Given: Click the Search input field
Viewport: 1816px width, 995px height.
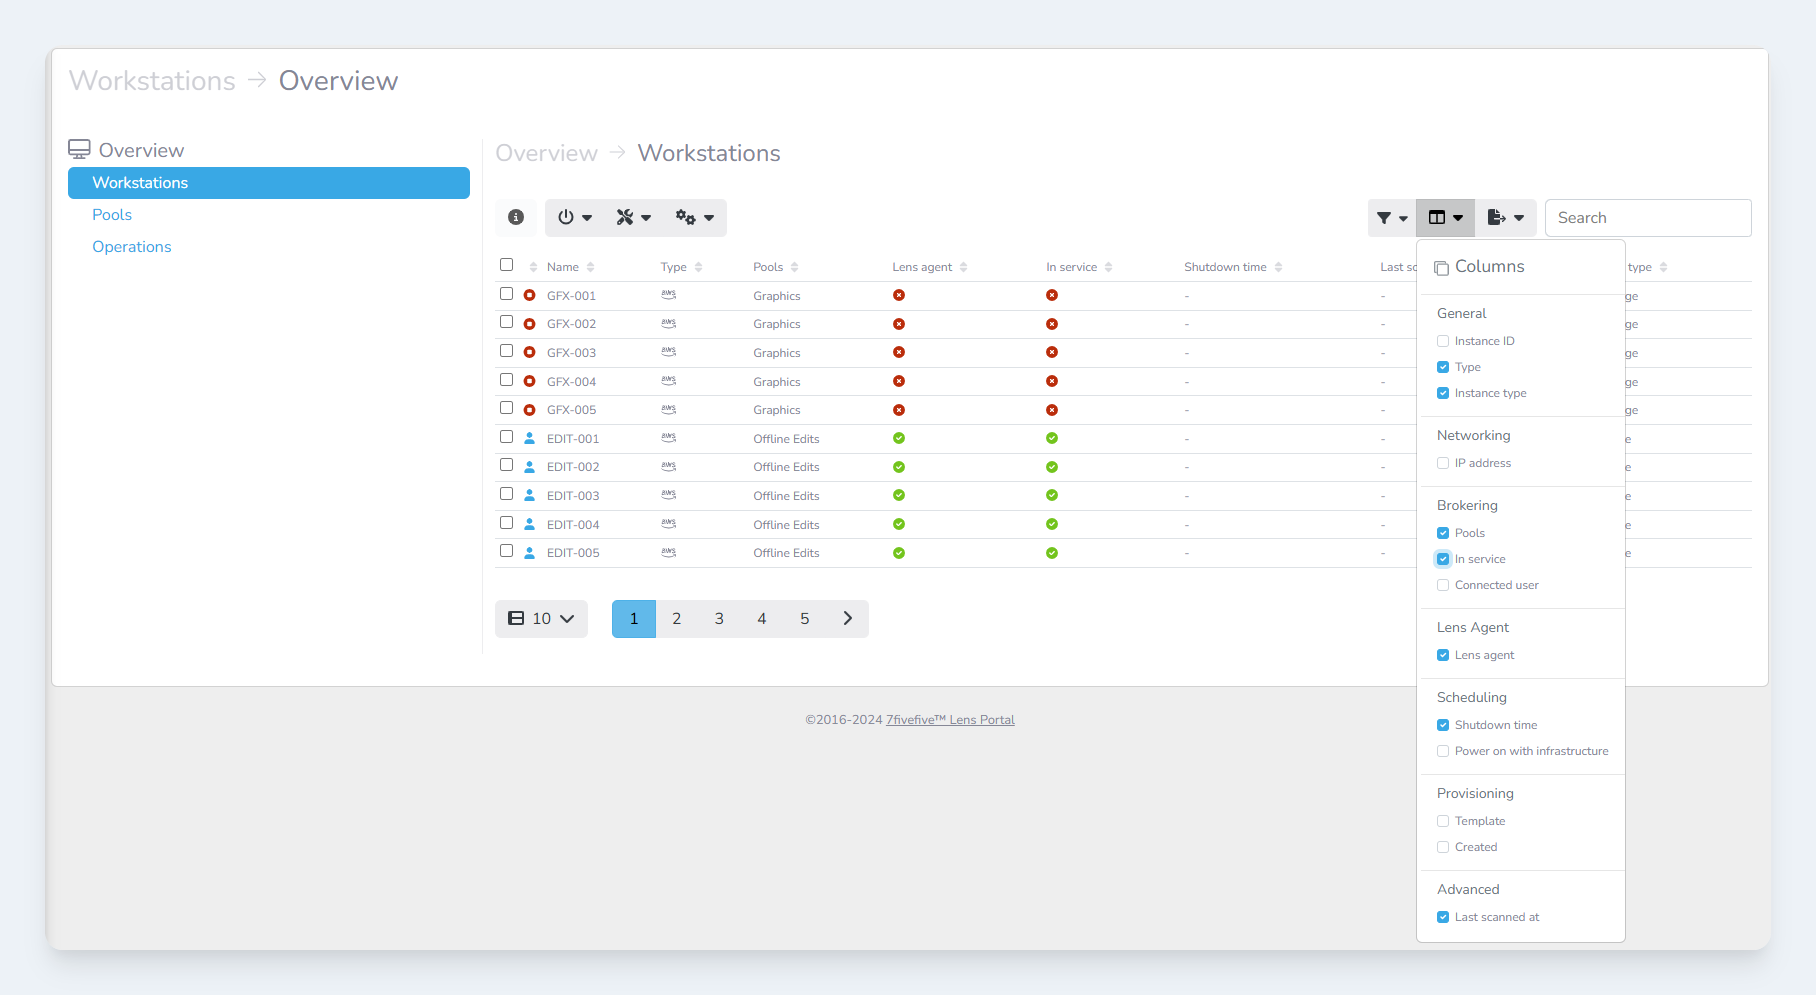Looking at the screenshot, I should click(1647, 218).
